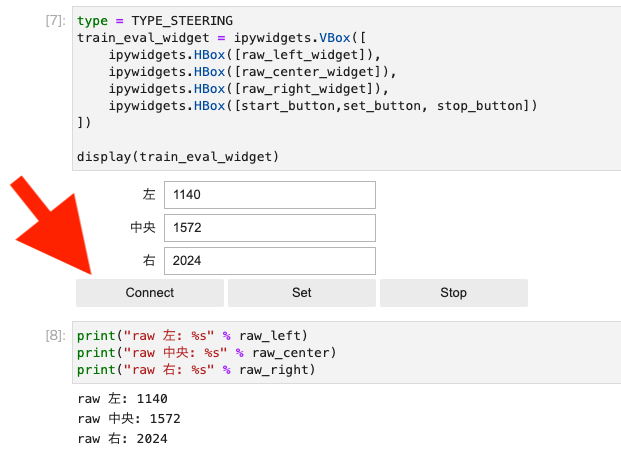Click the print line for raw_left
The image size is (621, 454).
(x=192, y=336)
